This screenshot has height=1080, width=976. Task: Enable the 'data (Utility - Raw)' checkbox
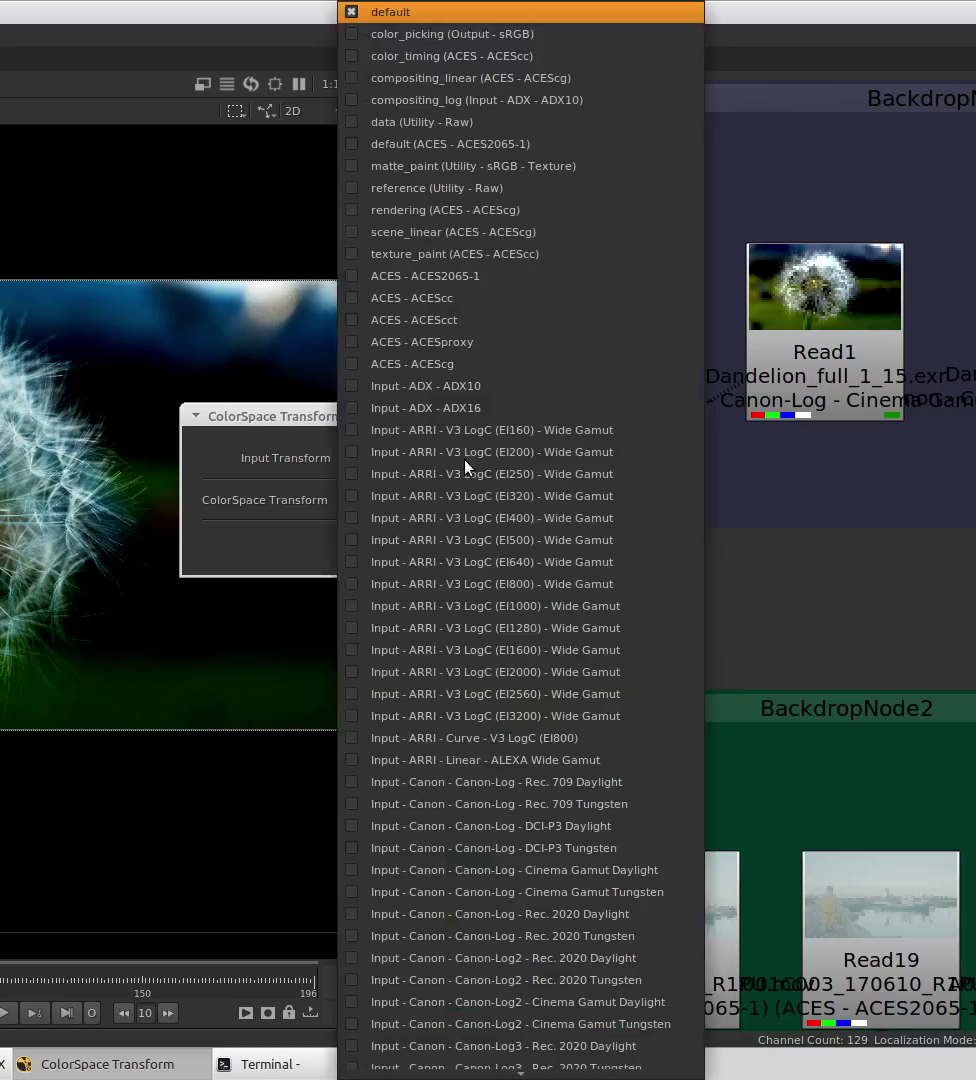[x=351, y=122]
